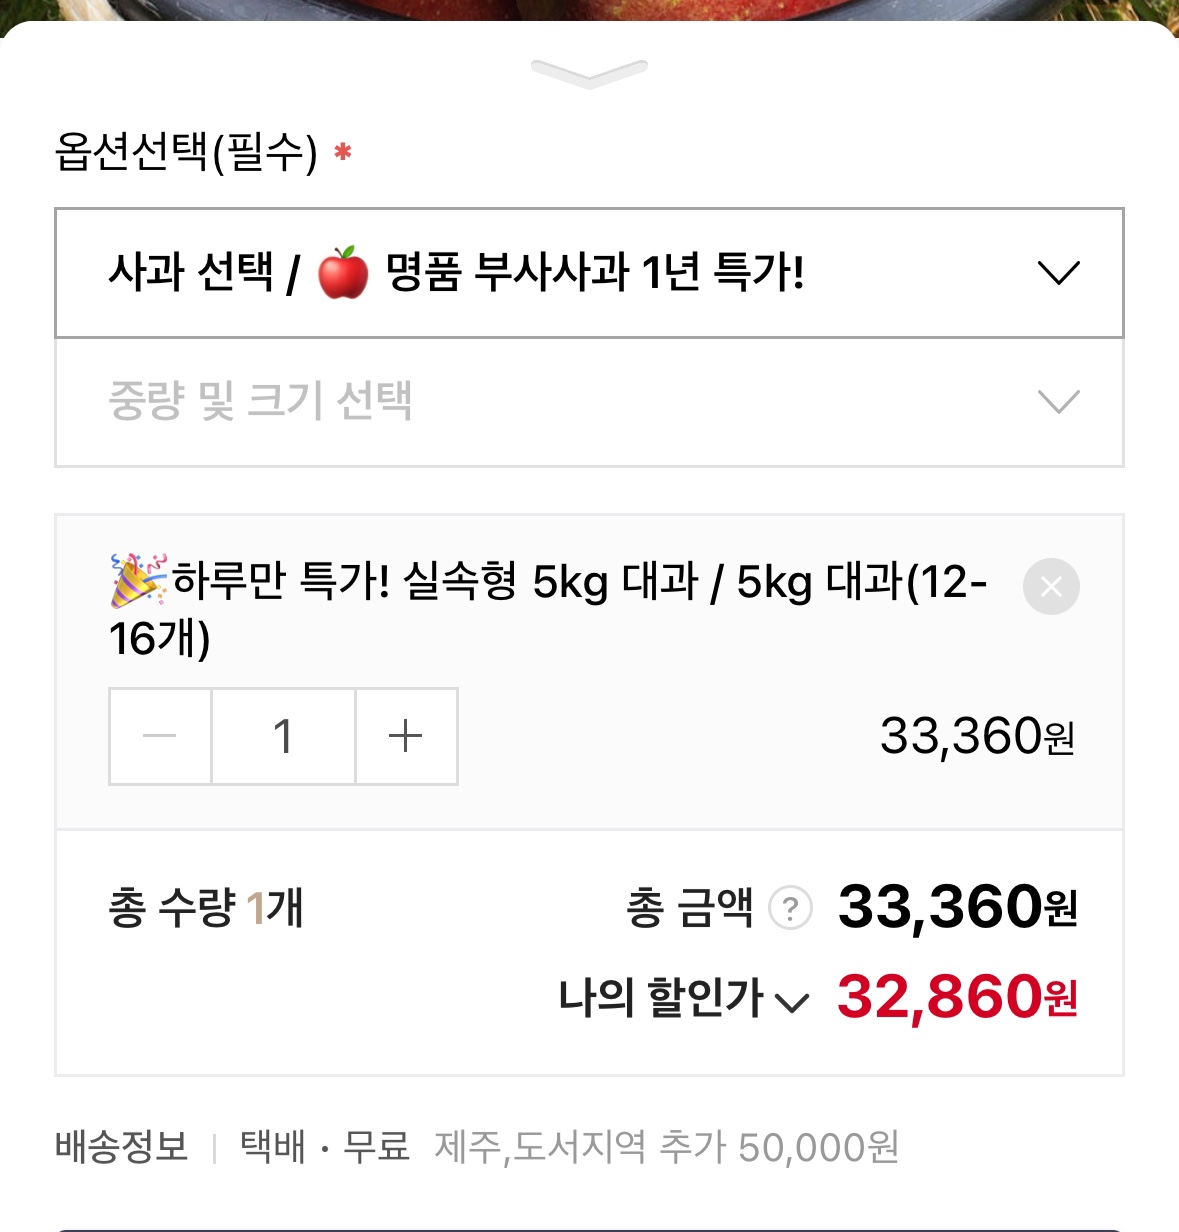This screenshot has height=1232, width=1179.
Task: Increase quantity with the plus button
Action: point(405,737)
